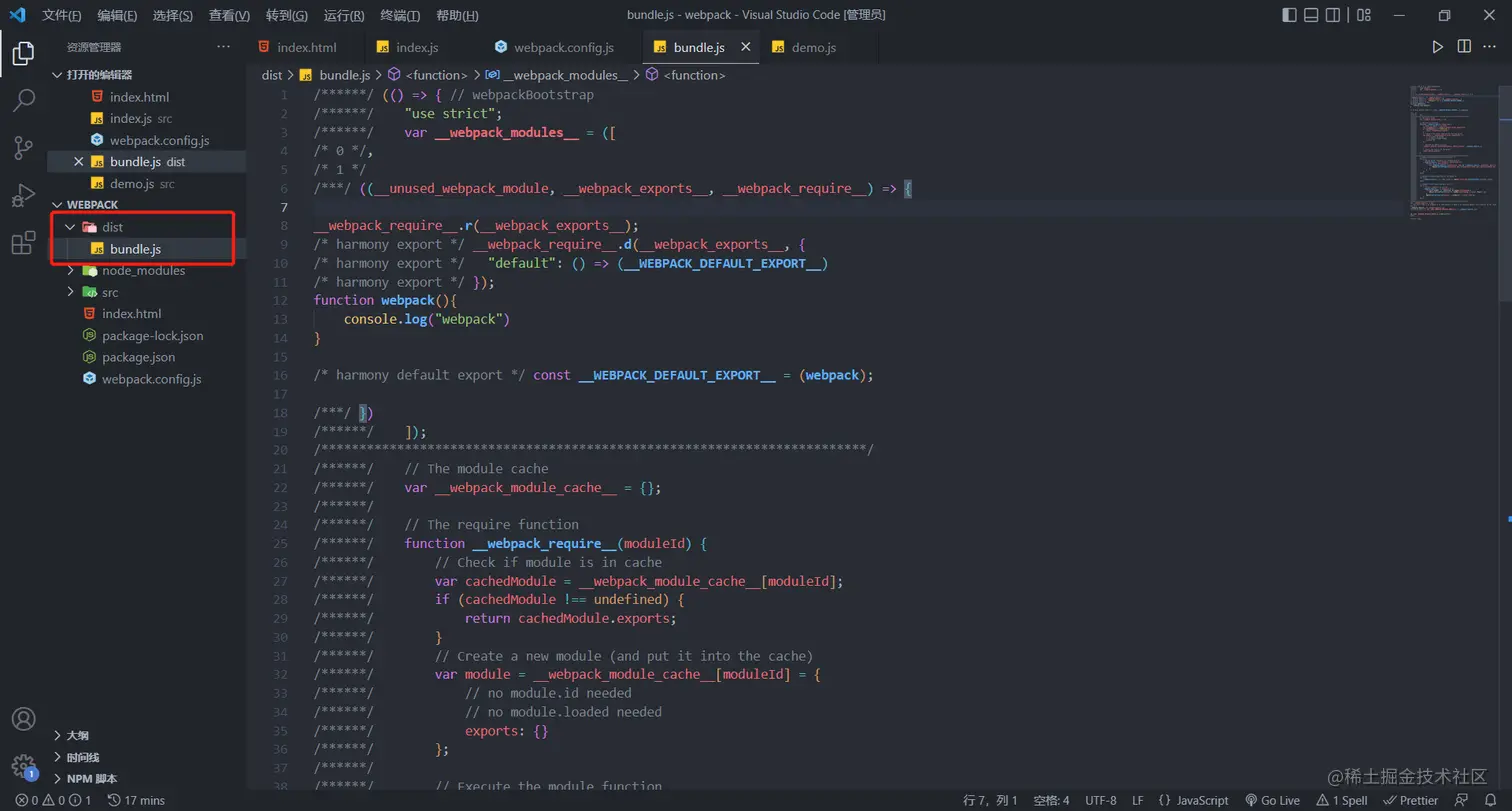
Task: Open the Explorer view in the activity bar
Action: click(23, 53)
